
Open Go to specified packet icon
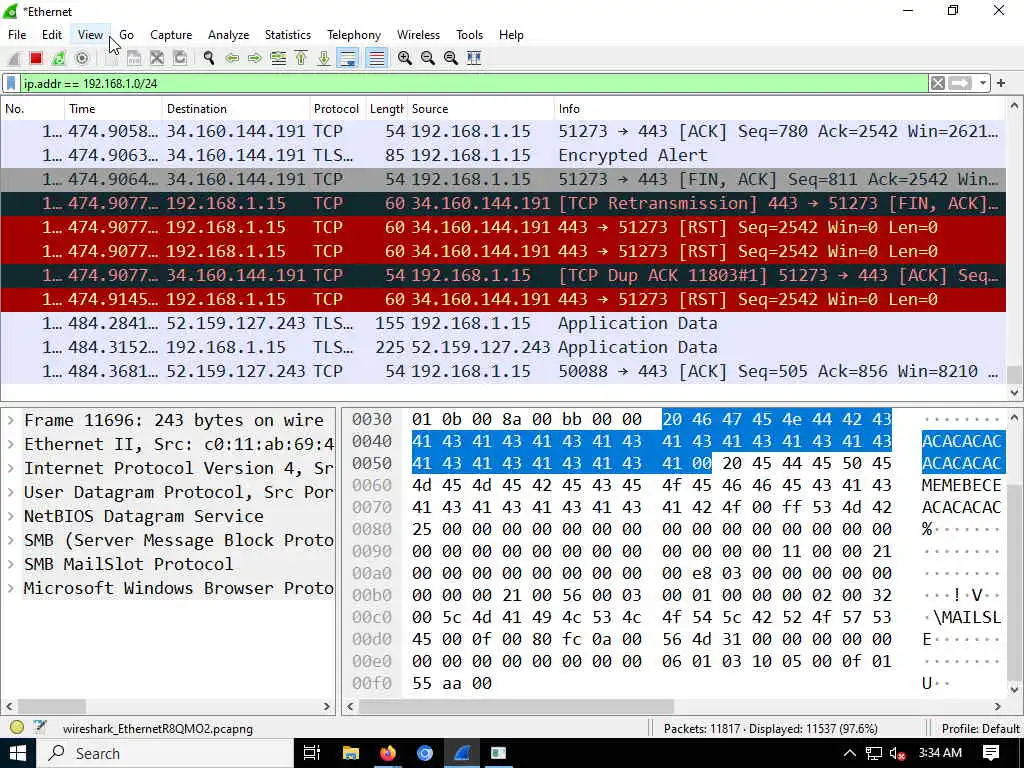[278, 58]
